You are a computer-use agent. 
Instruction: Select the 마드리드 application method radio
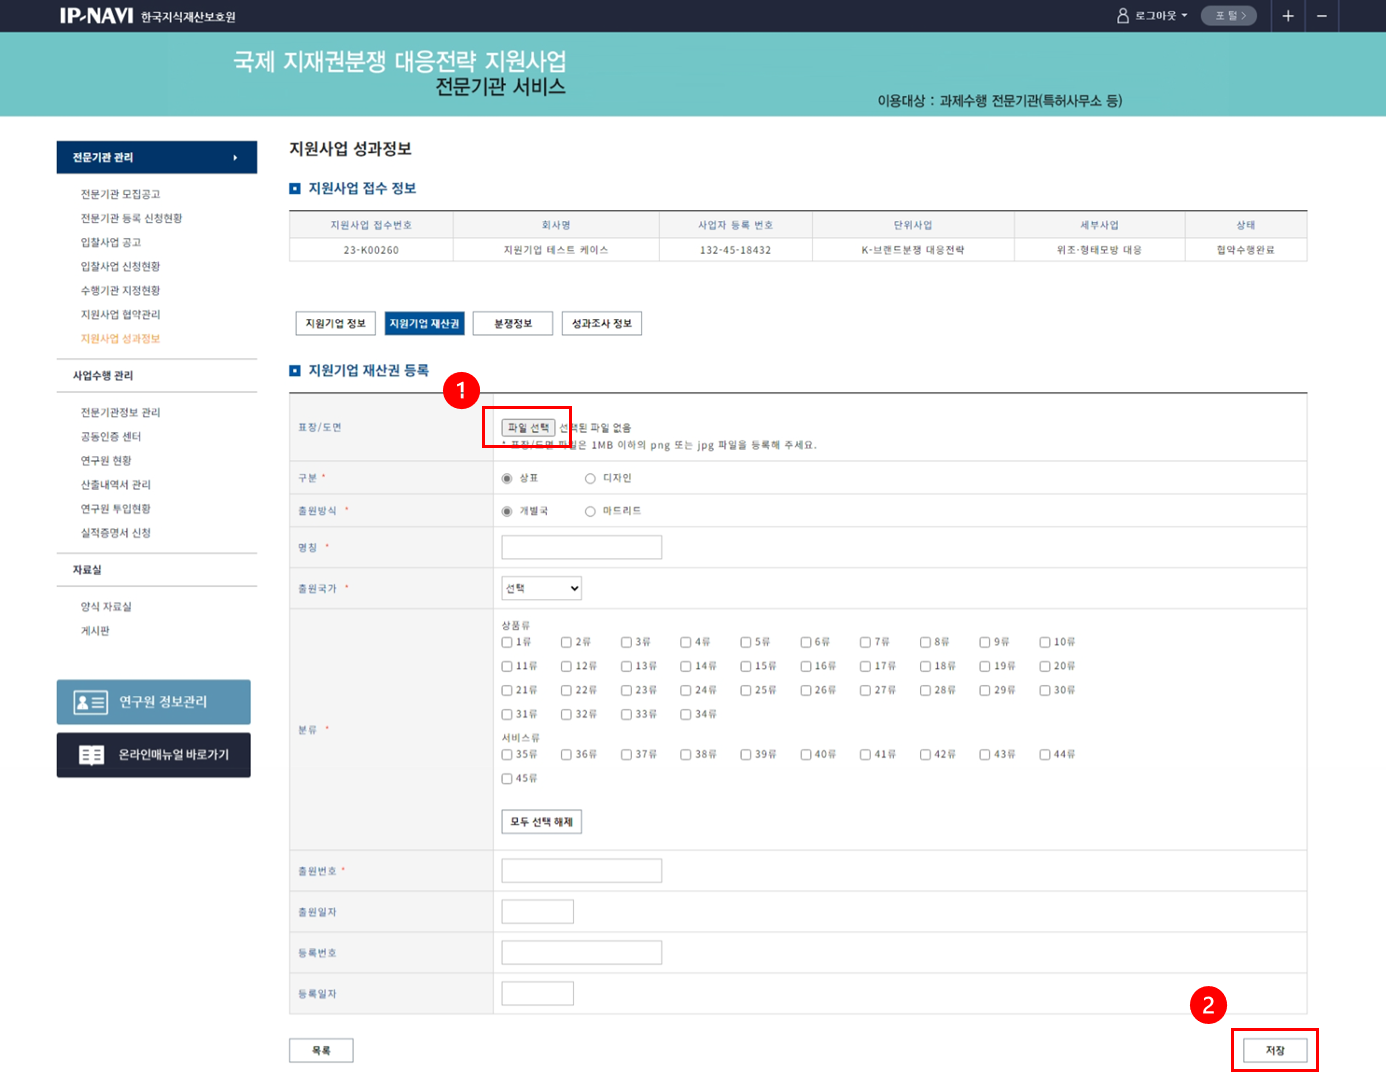(590, 512)
